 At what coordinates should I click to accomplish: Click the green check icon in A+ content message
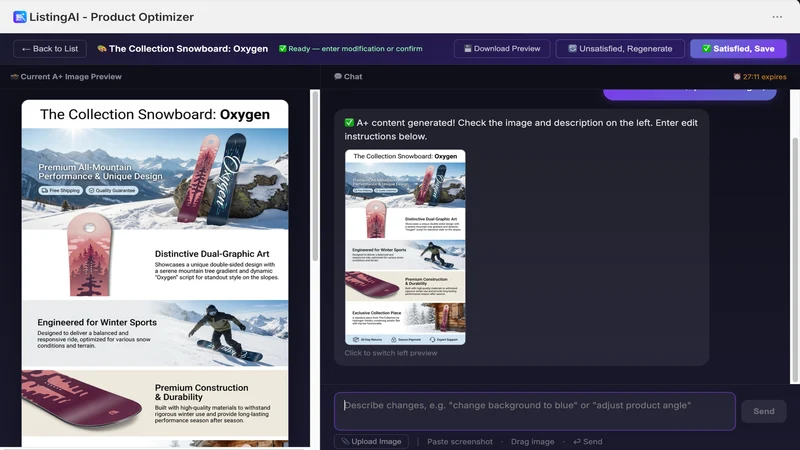click(x=349, y=122)
